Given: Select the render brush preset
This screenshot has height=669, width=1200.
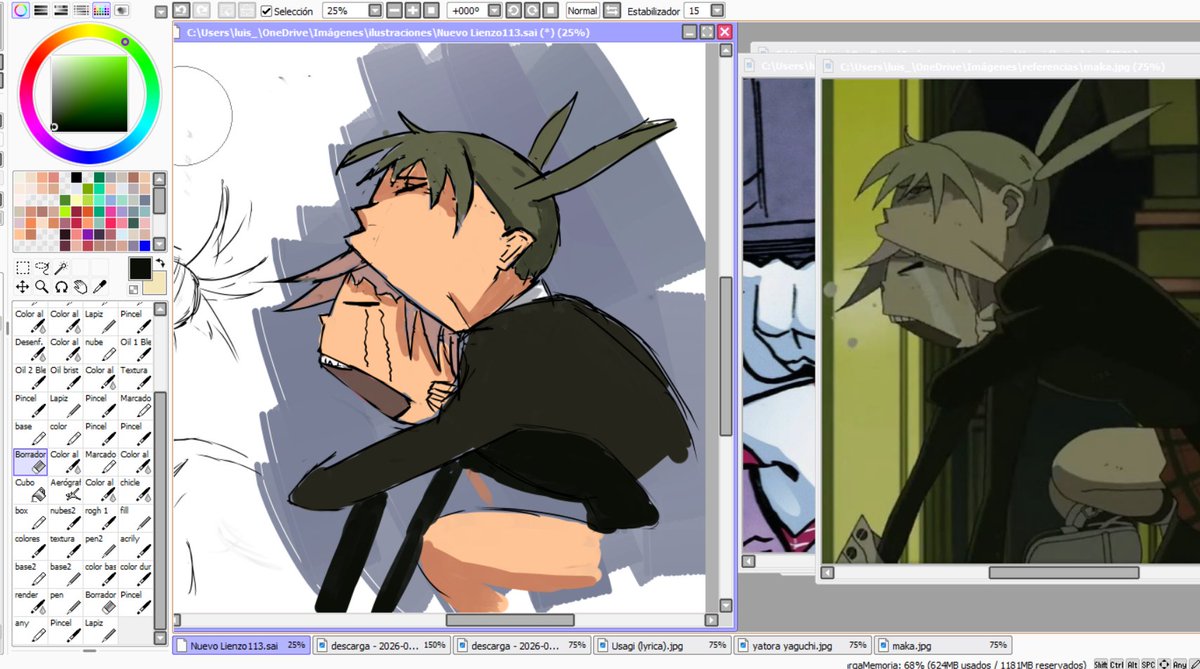Looking at the screenshot, I should tap(30, 601).
